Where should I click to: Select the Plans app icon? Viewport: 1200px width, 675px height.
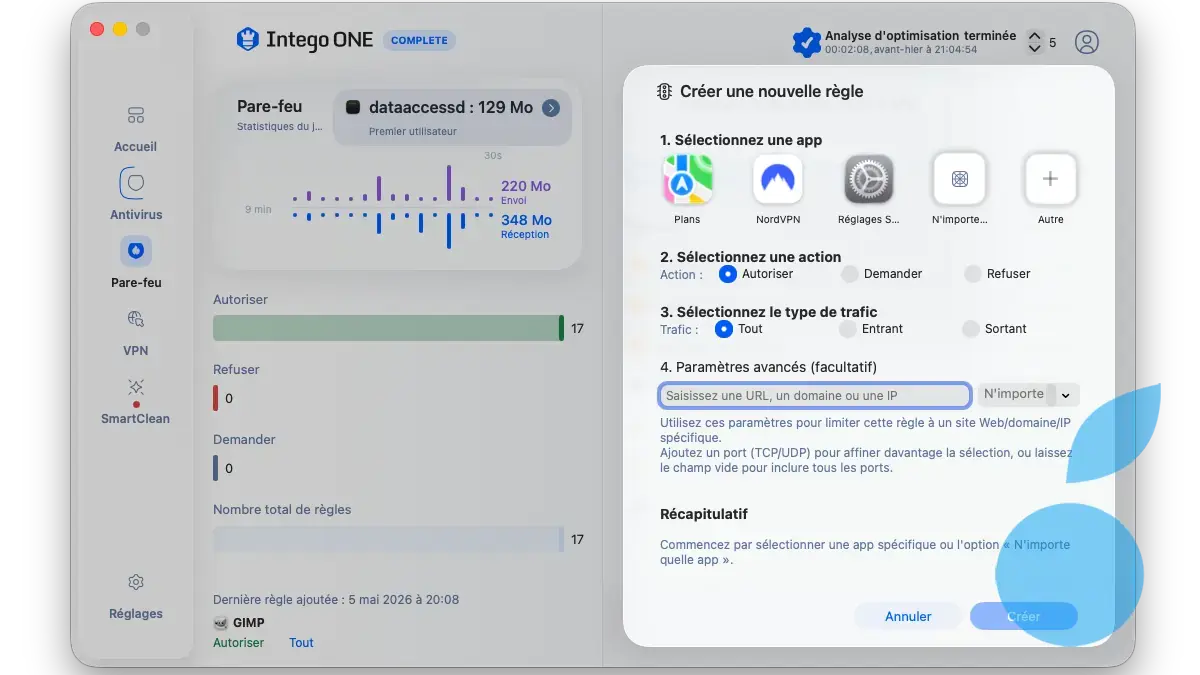pyautogui.click(x=688, y=179)
